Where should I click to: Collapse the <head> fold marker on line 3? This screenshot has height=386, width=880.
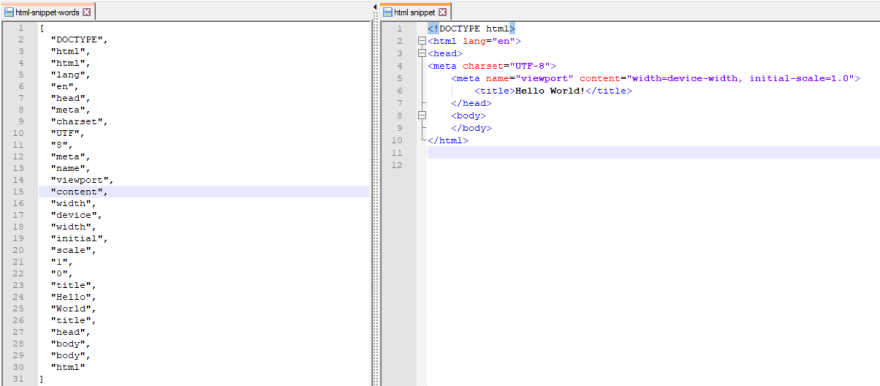422,53
